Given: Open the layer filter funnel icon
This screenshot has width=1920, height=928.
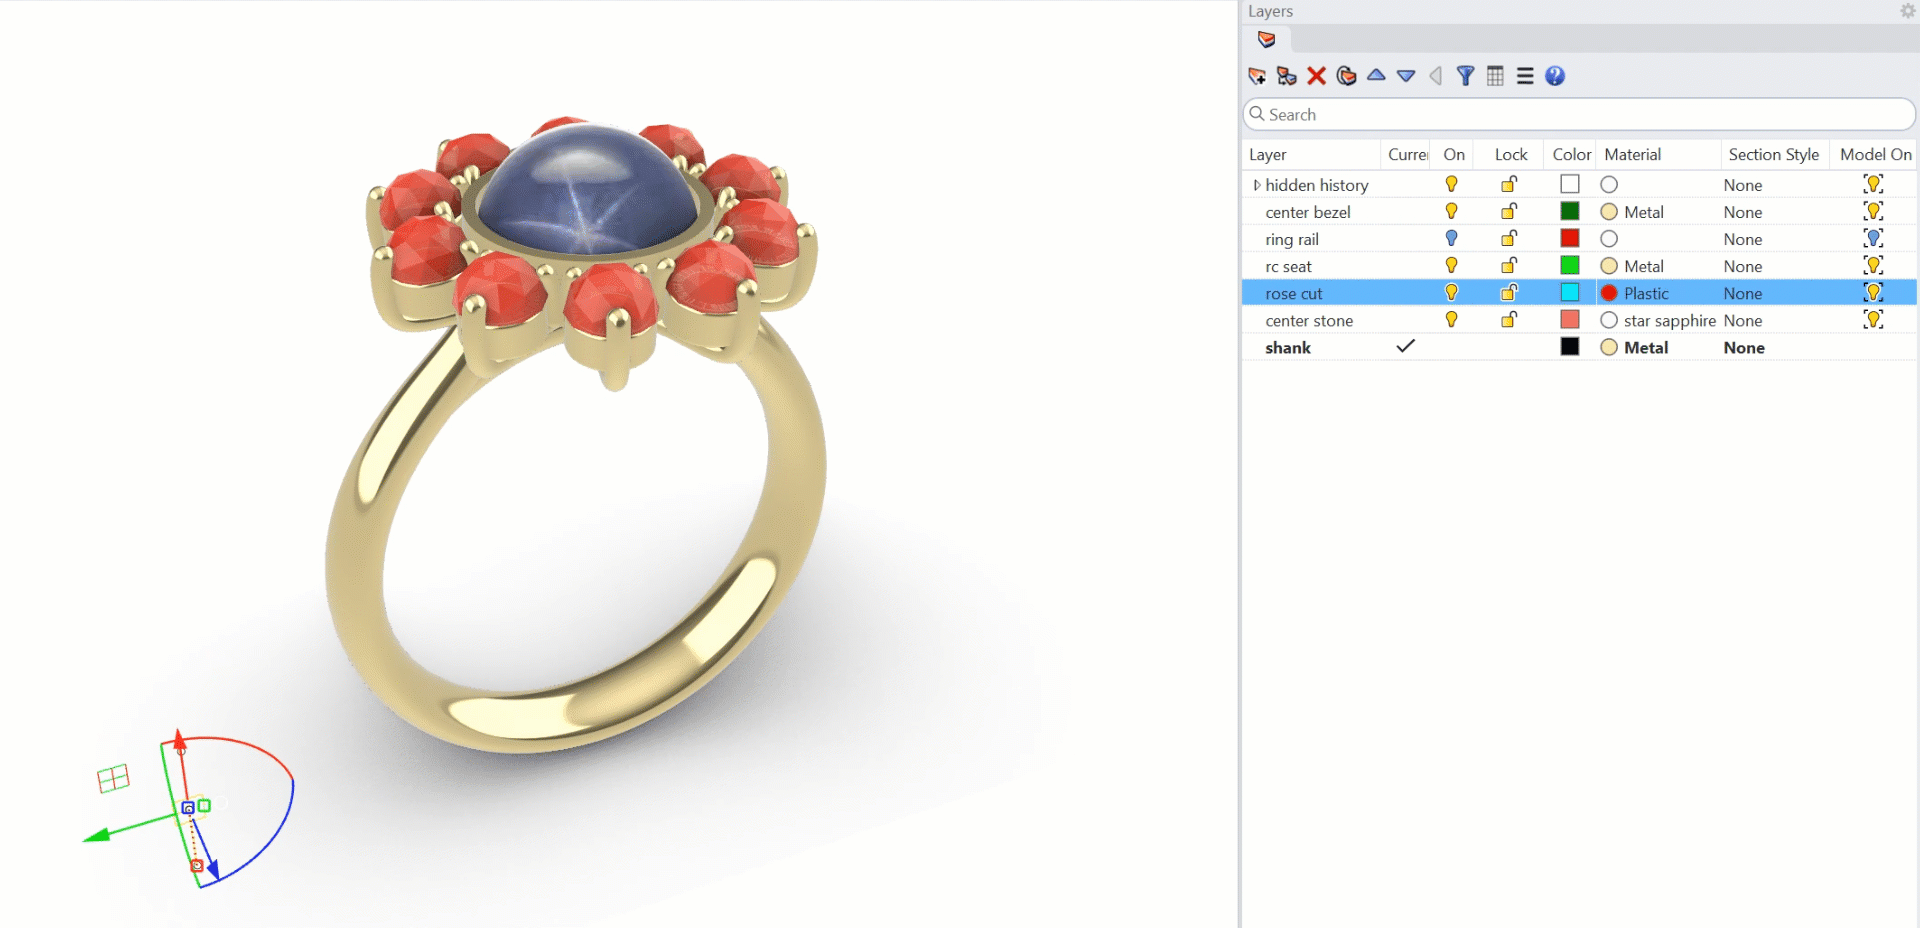Looking at the screenshot, I should (1465, 76).
